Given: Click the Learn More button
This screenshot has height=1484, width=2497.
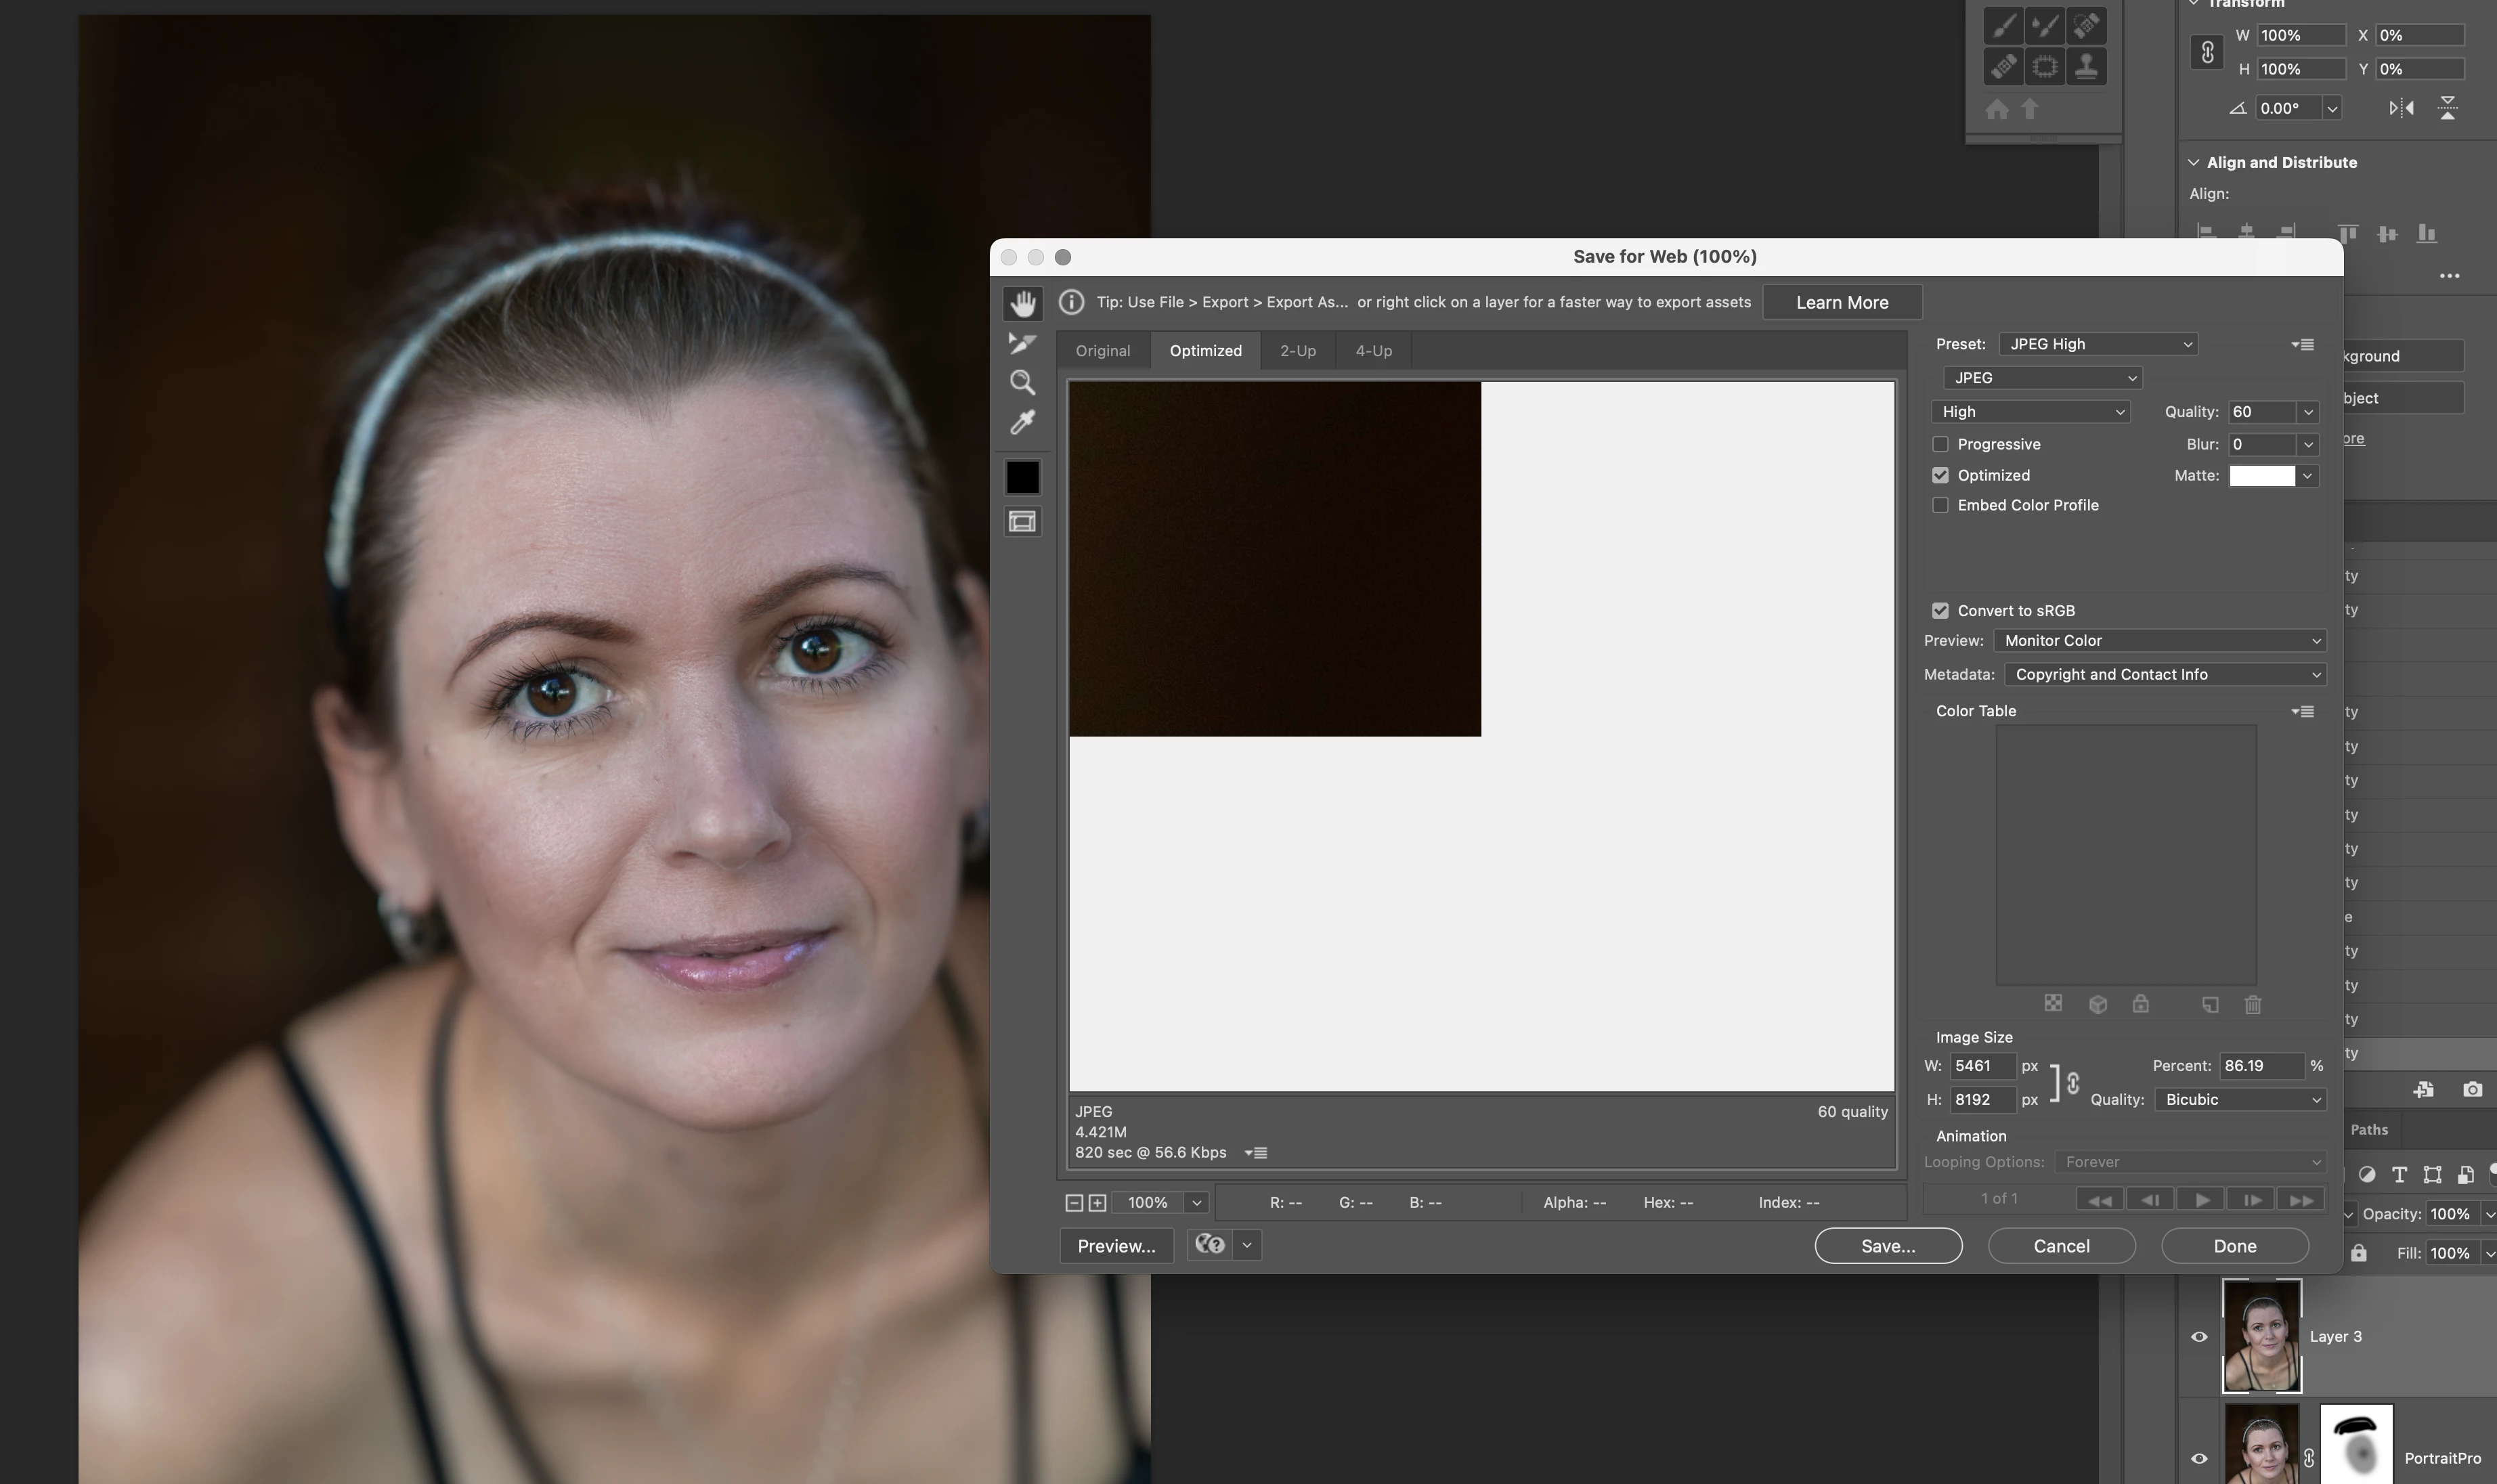Looking at the screenshot, I should tap(1841, 302).
